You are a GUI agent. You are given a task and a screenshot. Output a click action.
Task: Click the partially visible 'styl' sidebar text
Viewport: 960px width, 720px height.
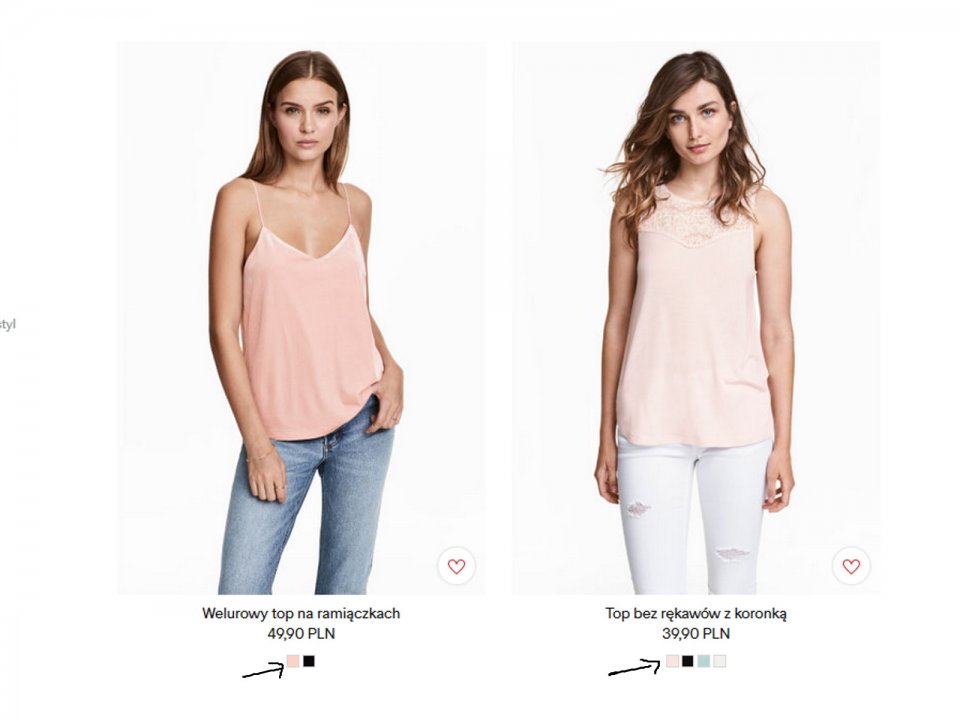(7, 324)
